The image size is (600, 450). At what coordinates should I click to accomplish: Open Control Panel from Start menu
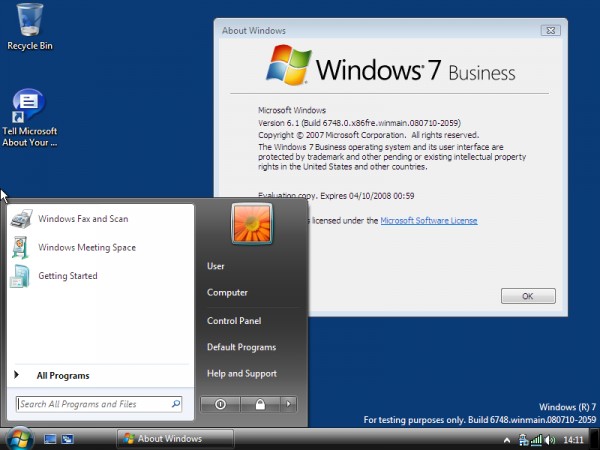click(234, 321)
